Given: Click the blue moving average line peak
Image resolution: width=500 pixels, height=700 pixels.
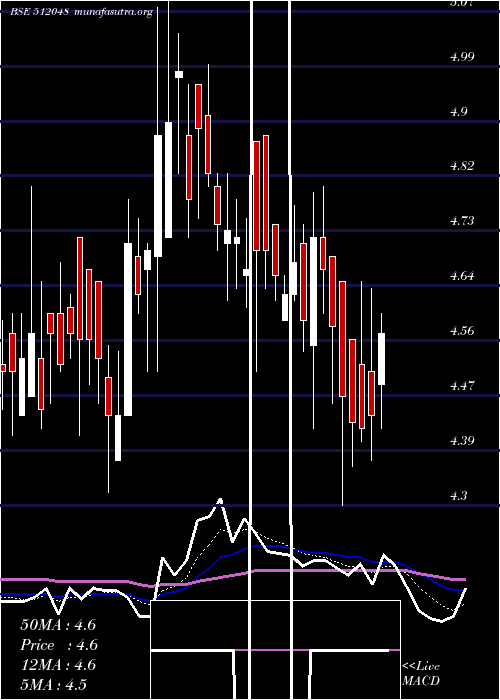Looking at the screenshot, I should point(263,546).
